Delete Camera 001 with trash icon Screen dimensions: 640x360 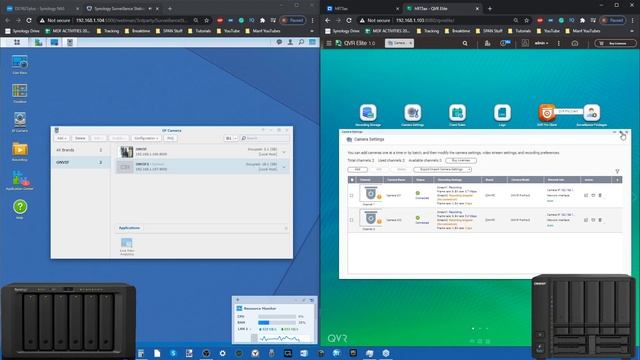pyautogui.click(x=600, y=196)
